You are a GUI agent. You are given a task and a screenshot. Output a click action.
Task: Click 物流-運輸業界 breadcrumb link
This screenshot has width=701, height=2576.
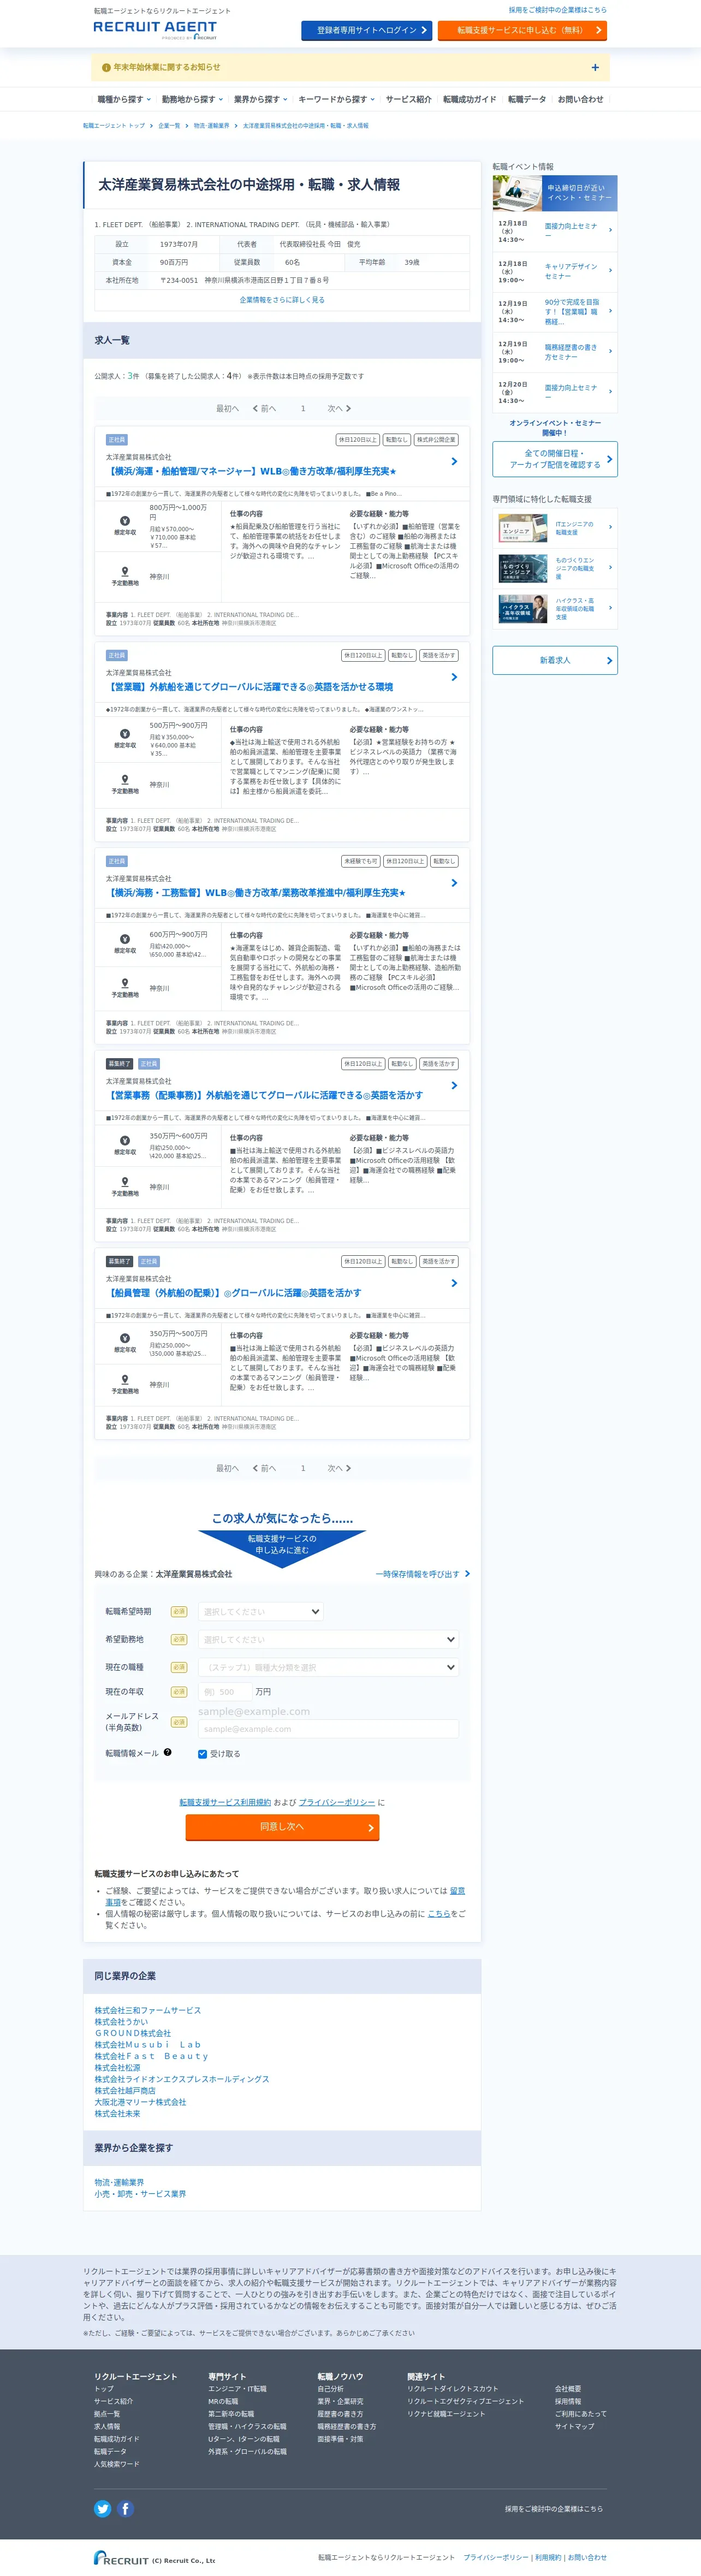coord(211,126)
